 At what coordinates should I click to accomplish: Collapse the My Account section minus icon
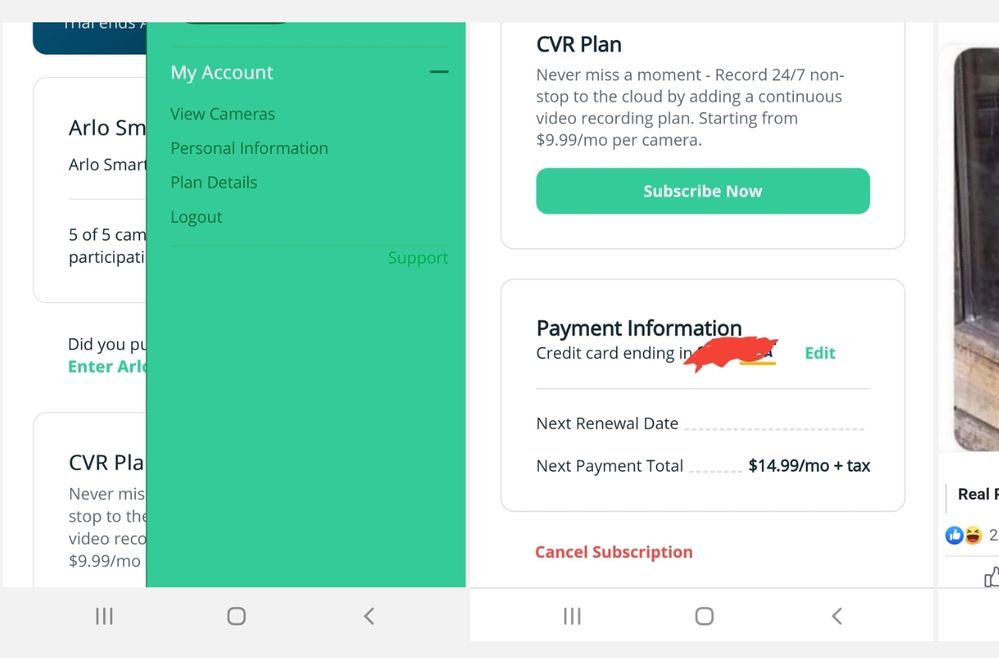click(439, 72)
